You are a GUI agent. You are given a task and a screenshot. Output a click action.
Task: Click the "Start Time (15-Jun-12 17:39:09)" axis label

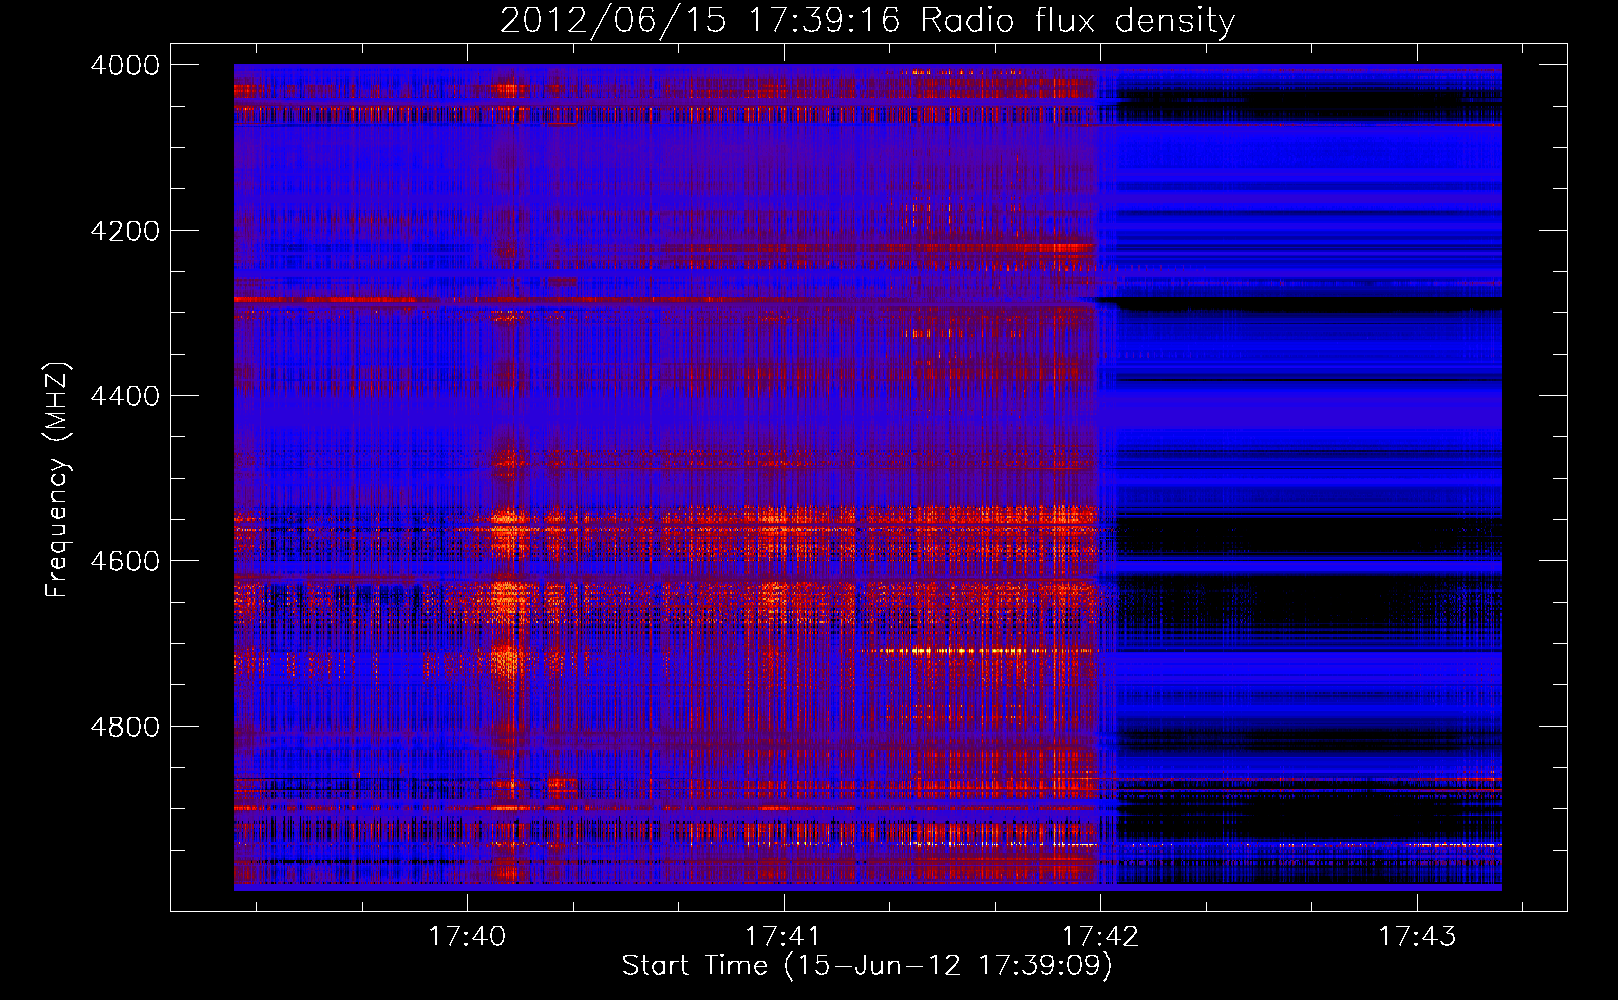[867, 966]
